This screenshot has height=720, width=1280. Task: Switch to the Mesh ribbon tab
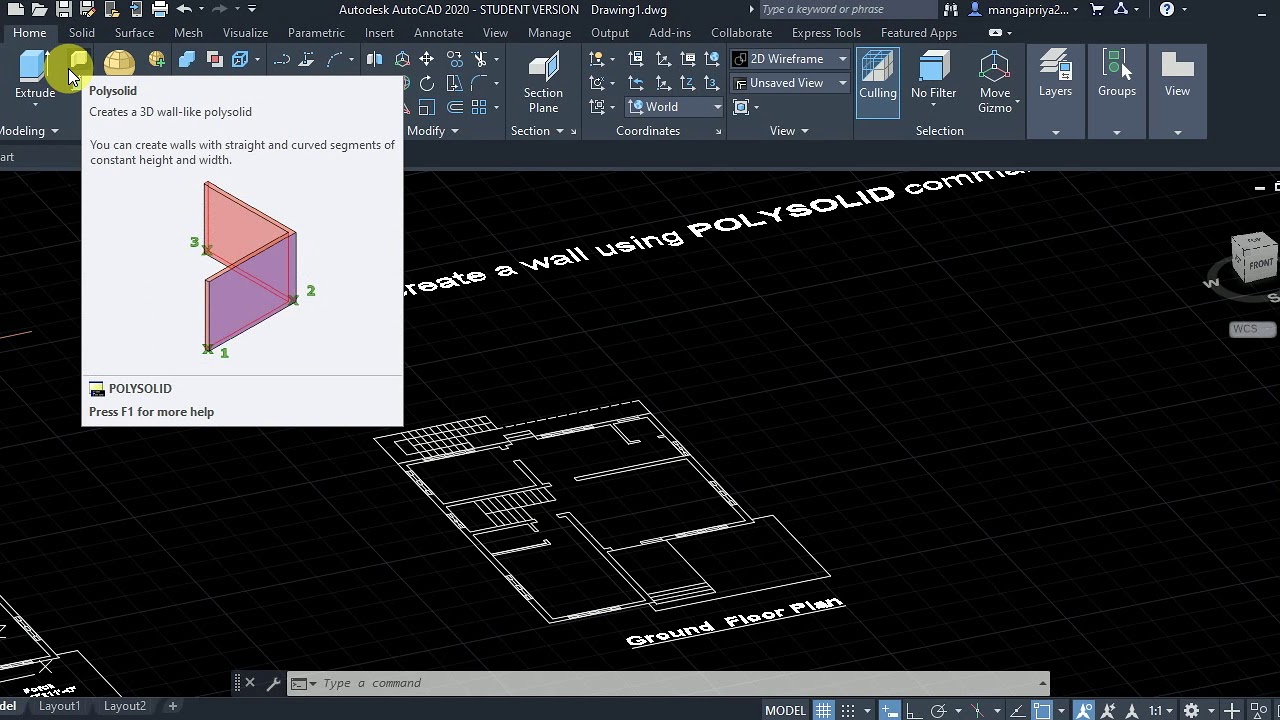(188, 33)
